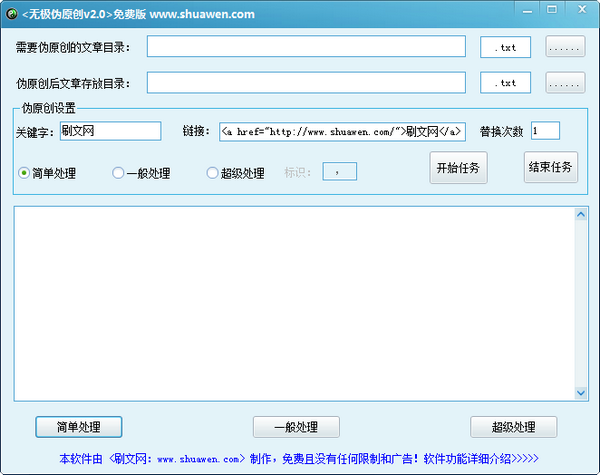Screen dimensions: 600x475
Task: Stop the task with 结束任务 button
Action: click(x=551, y=167)
